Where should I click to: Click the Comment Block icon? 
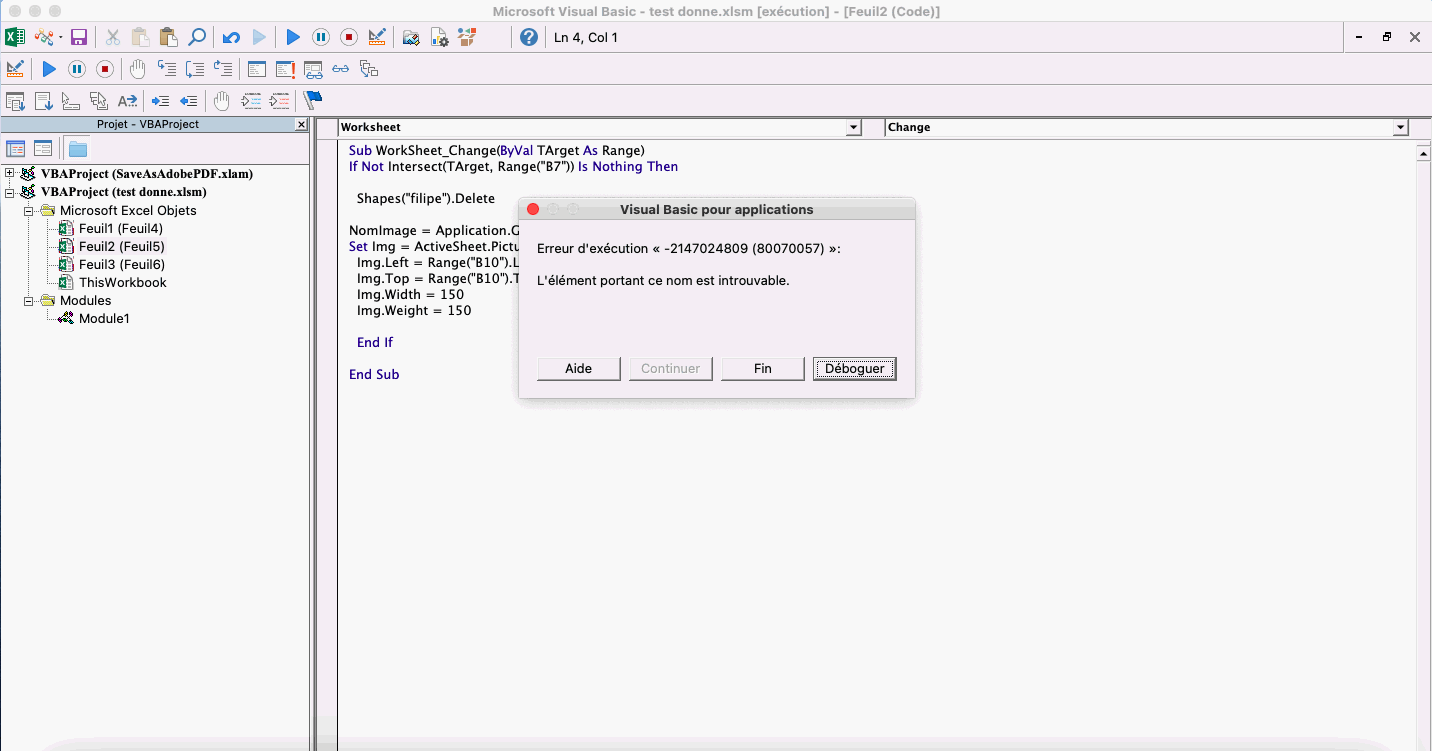(x=251, y=100)
